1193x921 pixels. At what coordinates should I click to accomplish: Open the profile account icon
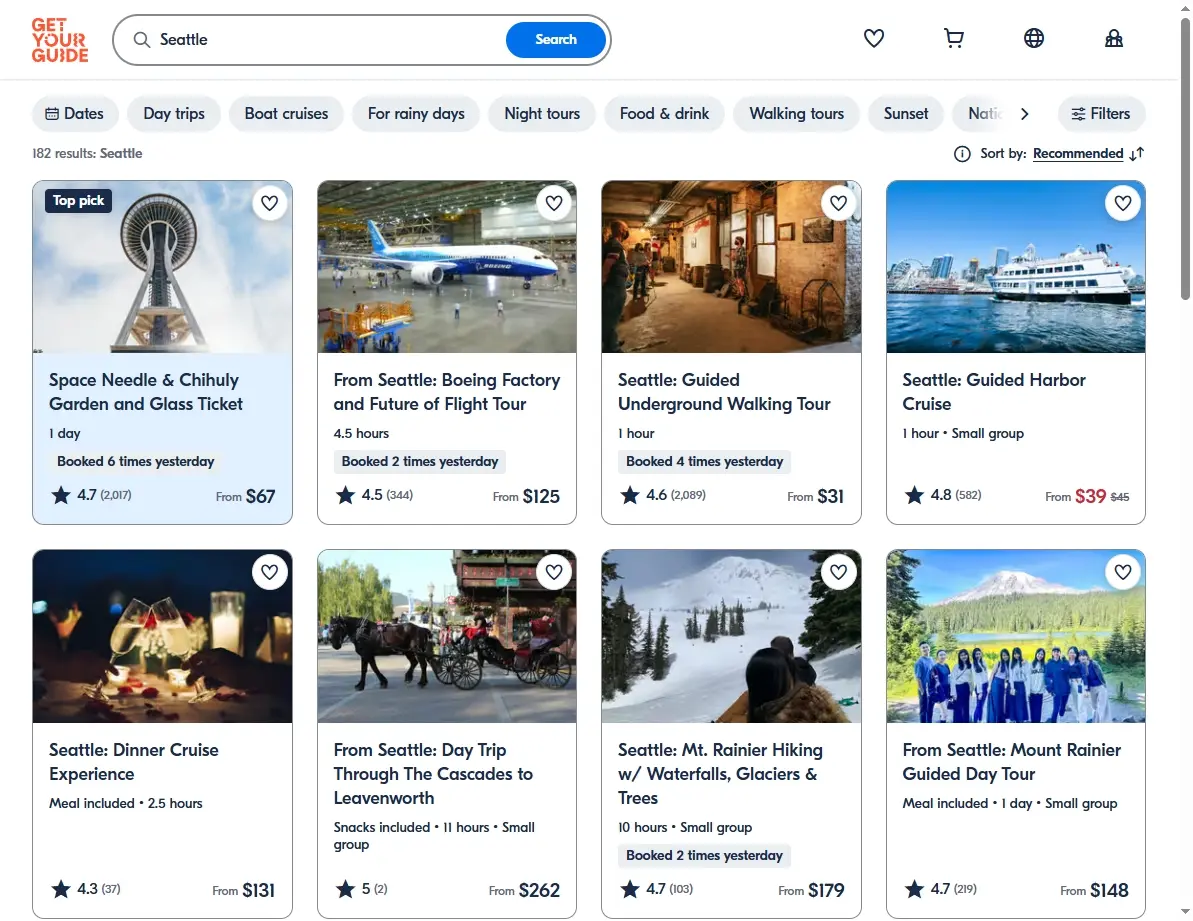1113,38
